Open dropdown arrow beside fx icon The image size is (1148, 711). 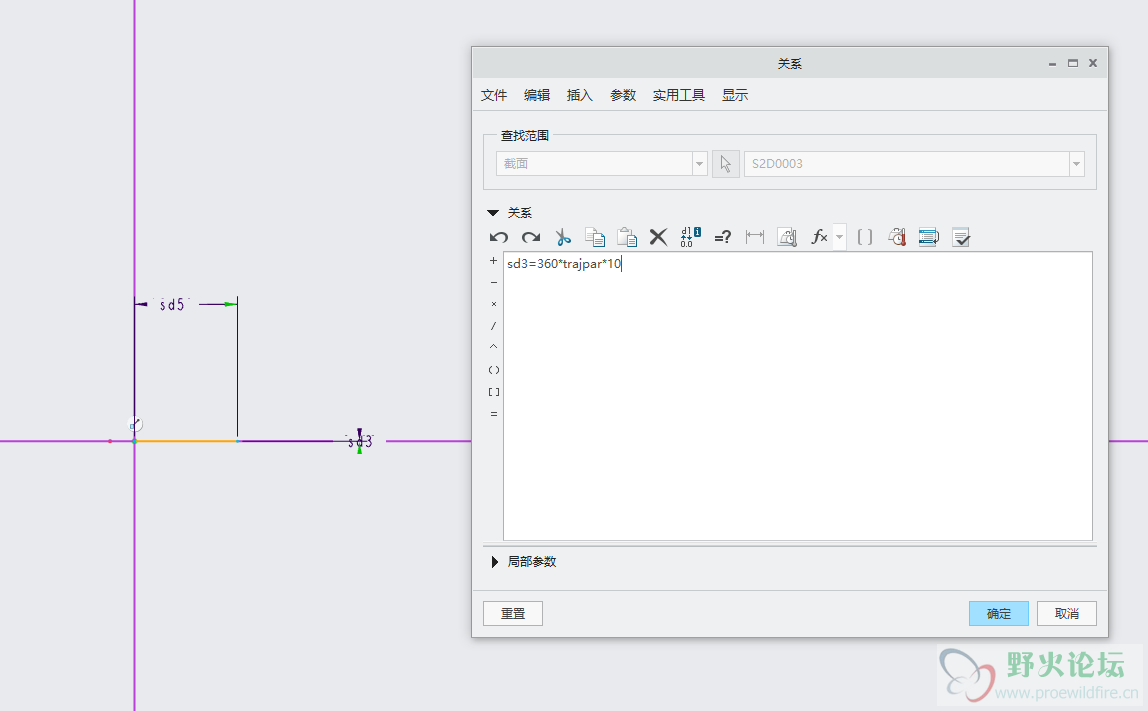pyautogui.click(x=840, y=237)
